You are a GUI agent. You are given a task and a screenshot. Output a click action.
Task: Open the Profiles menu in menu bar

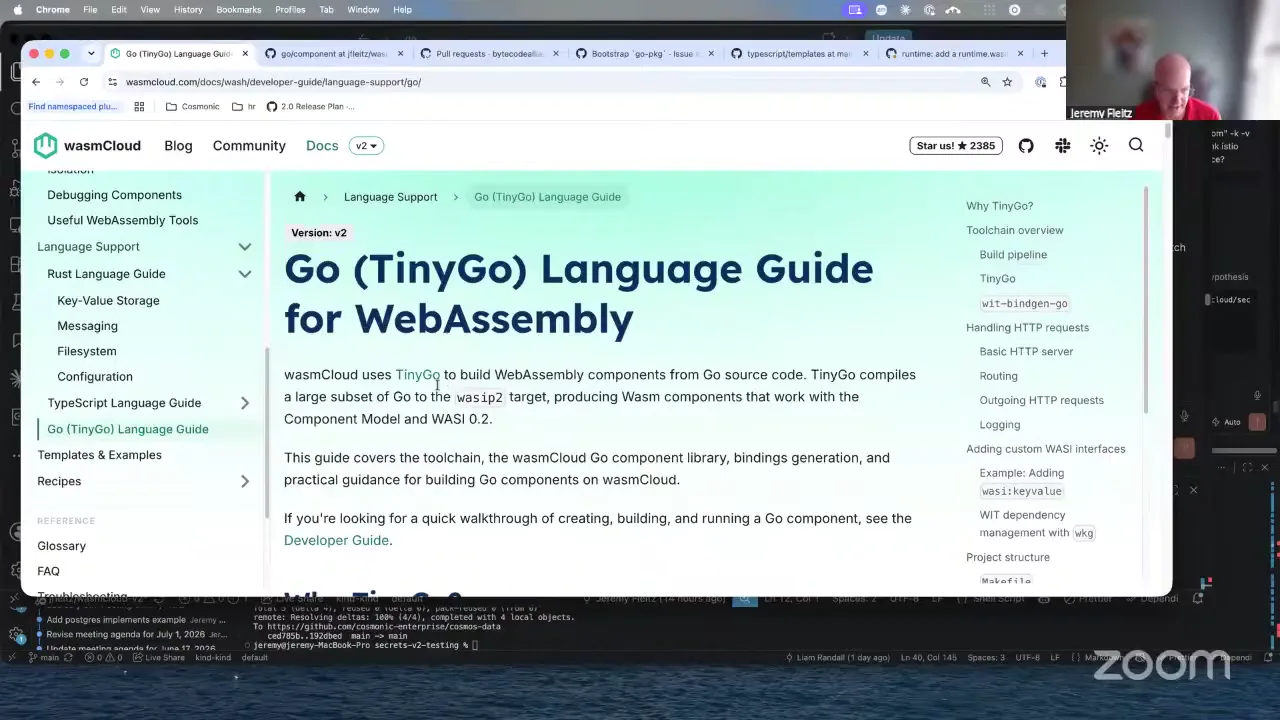[x=290, y=10]
